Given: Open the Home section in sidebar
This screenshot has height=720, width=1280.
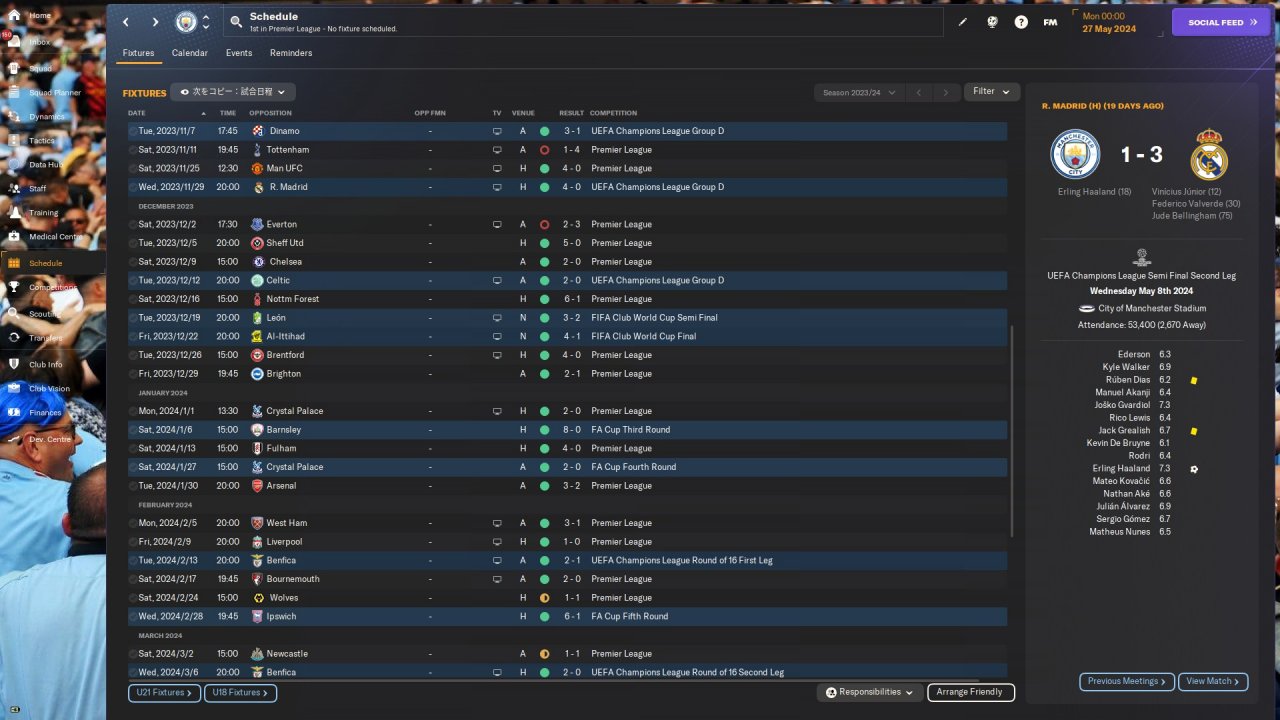Looking at the screenshot, I should (40, 16).
